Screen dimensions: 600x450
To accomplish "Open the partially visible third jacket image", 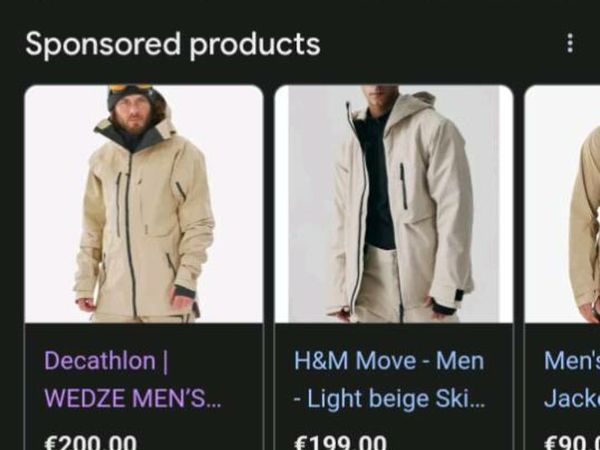I will pos(562,204).
